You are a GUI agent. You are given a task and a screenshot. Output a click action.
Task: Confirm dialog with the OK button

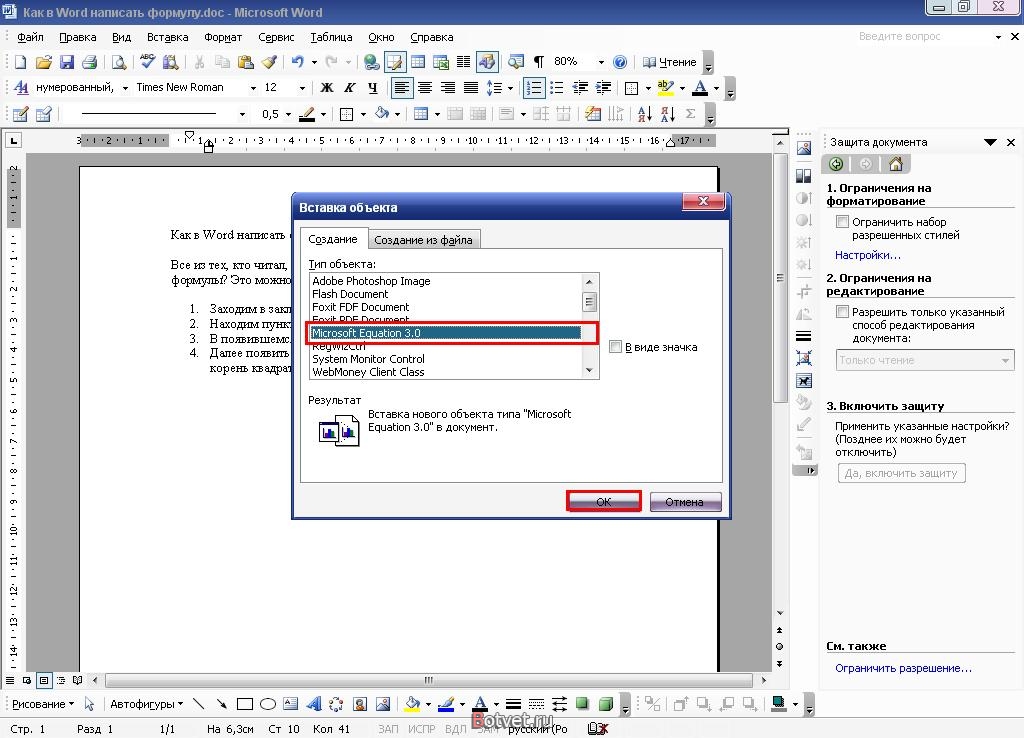603,502
